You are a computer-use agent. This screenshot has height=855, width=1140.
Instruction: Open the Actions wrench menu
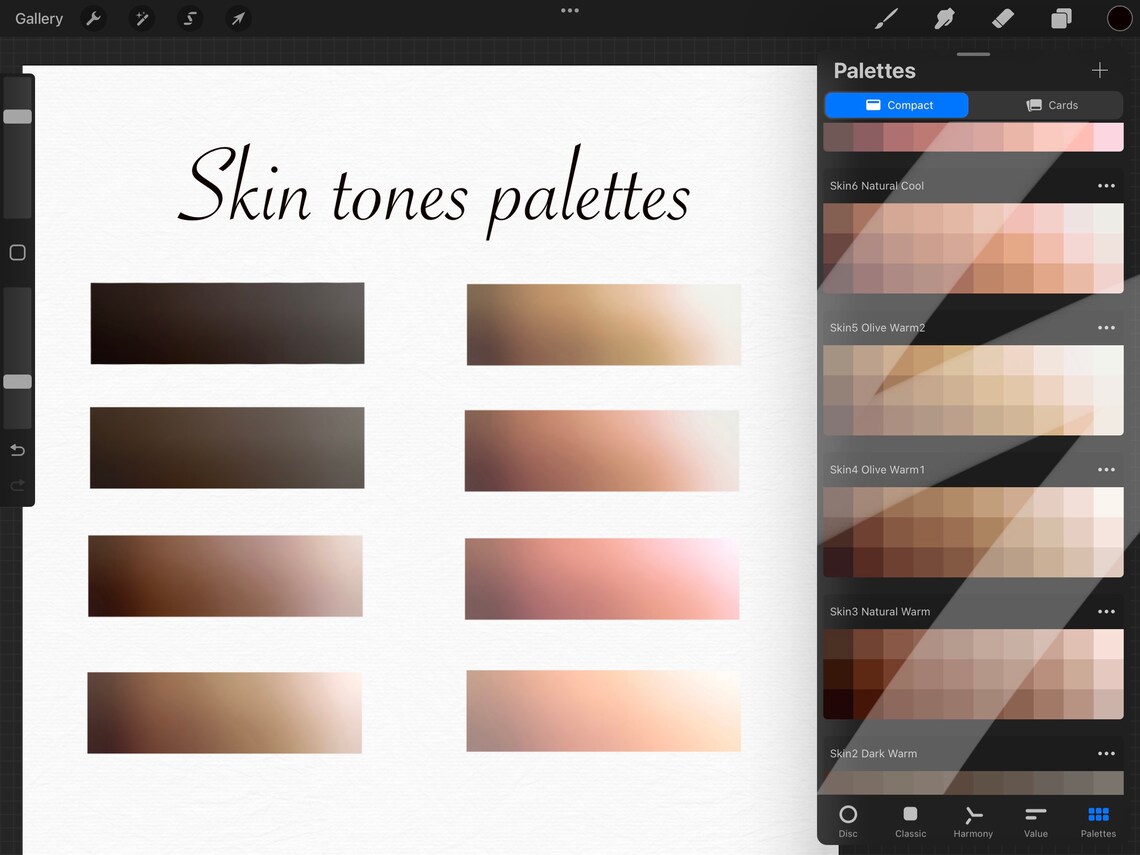(x=93, y=18)
